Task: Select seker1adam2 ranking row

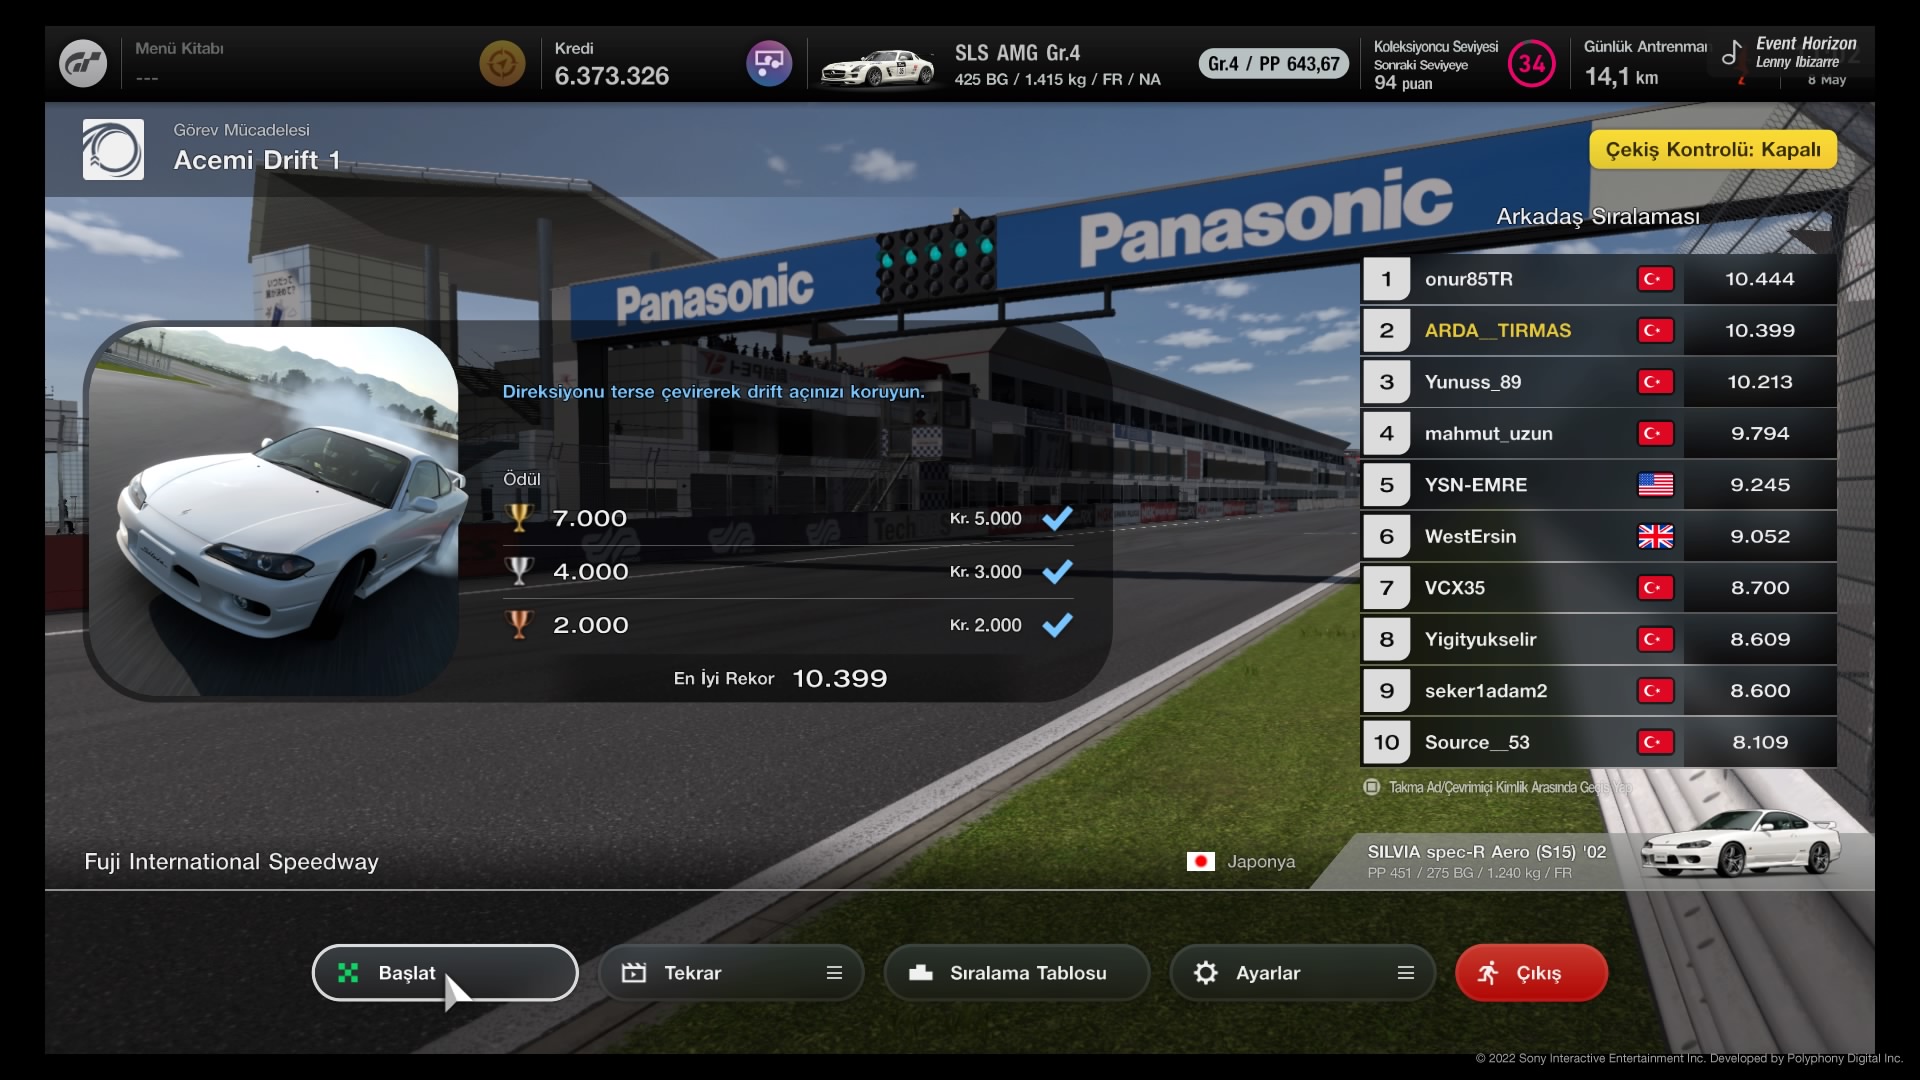Action: click(1598, 691)
